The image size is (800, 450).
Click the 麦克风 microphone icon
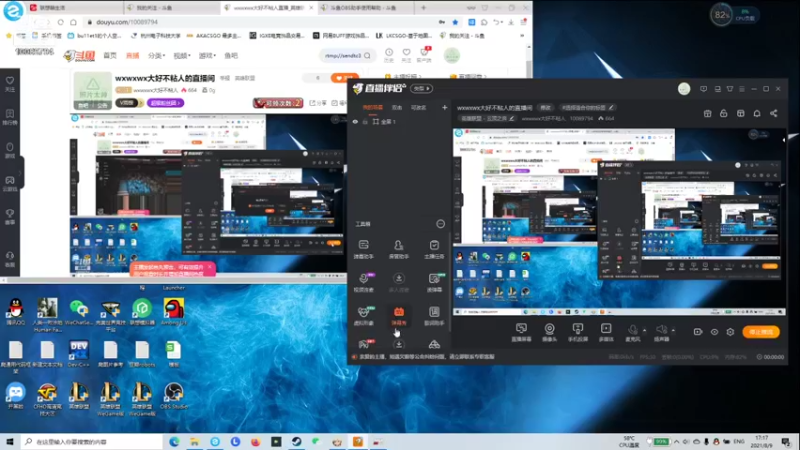[633, 332]
